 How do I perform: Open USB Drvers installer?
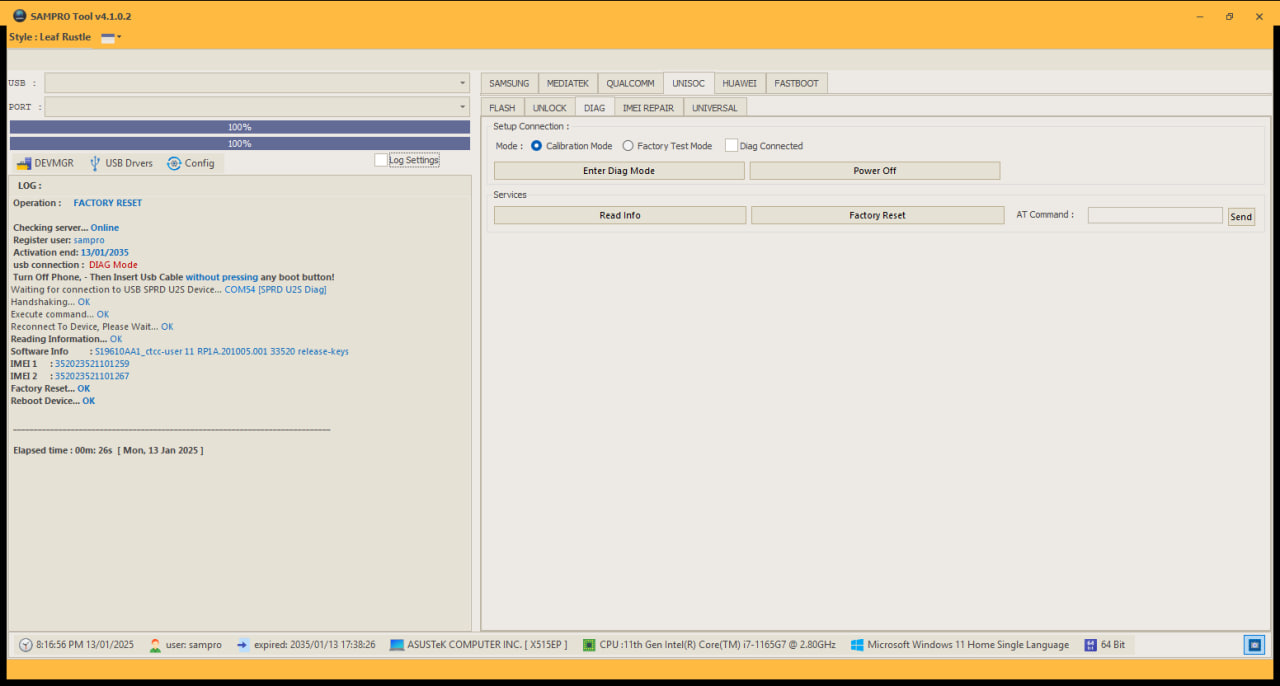[x=121, y=163]
